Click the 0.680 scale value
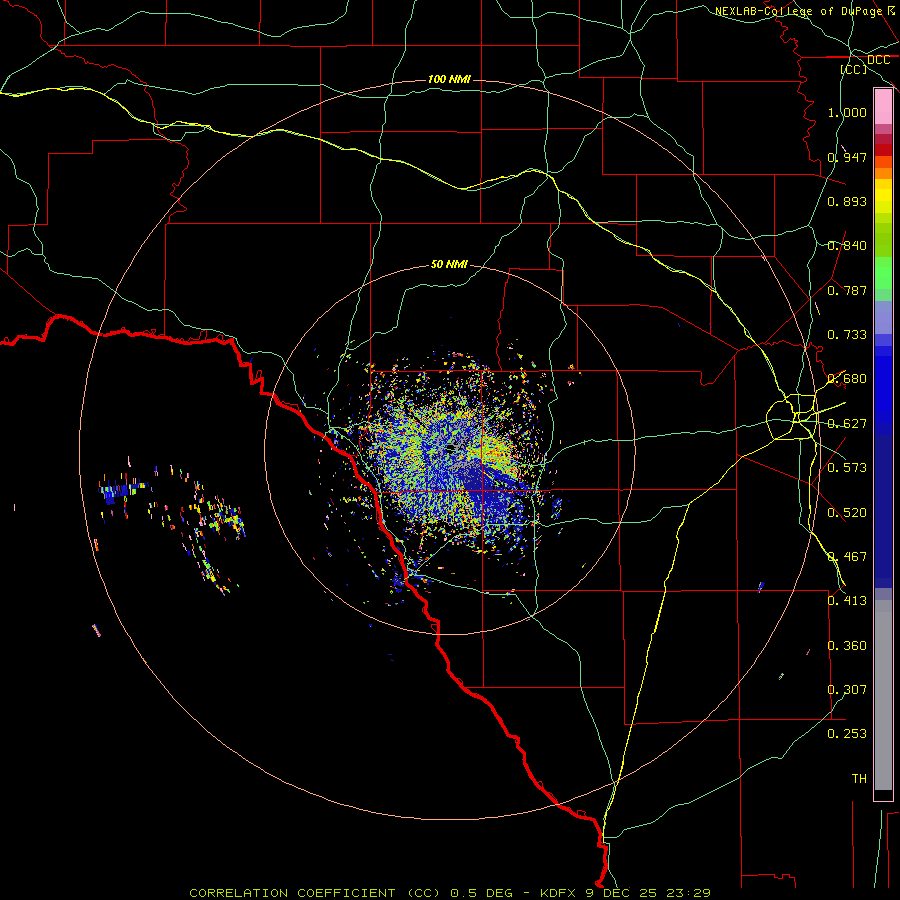This screenshot has height=900, width=900. click(847, 379)
